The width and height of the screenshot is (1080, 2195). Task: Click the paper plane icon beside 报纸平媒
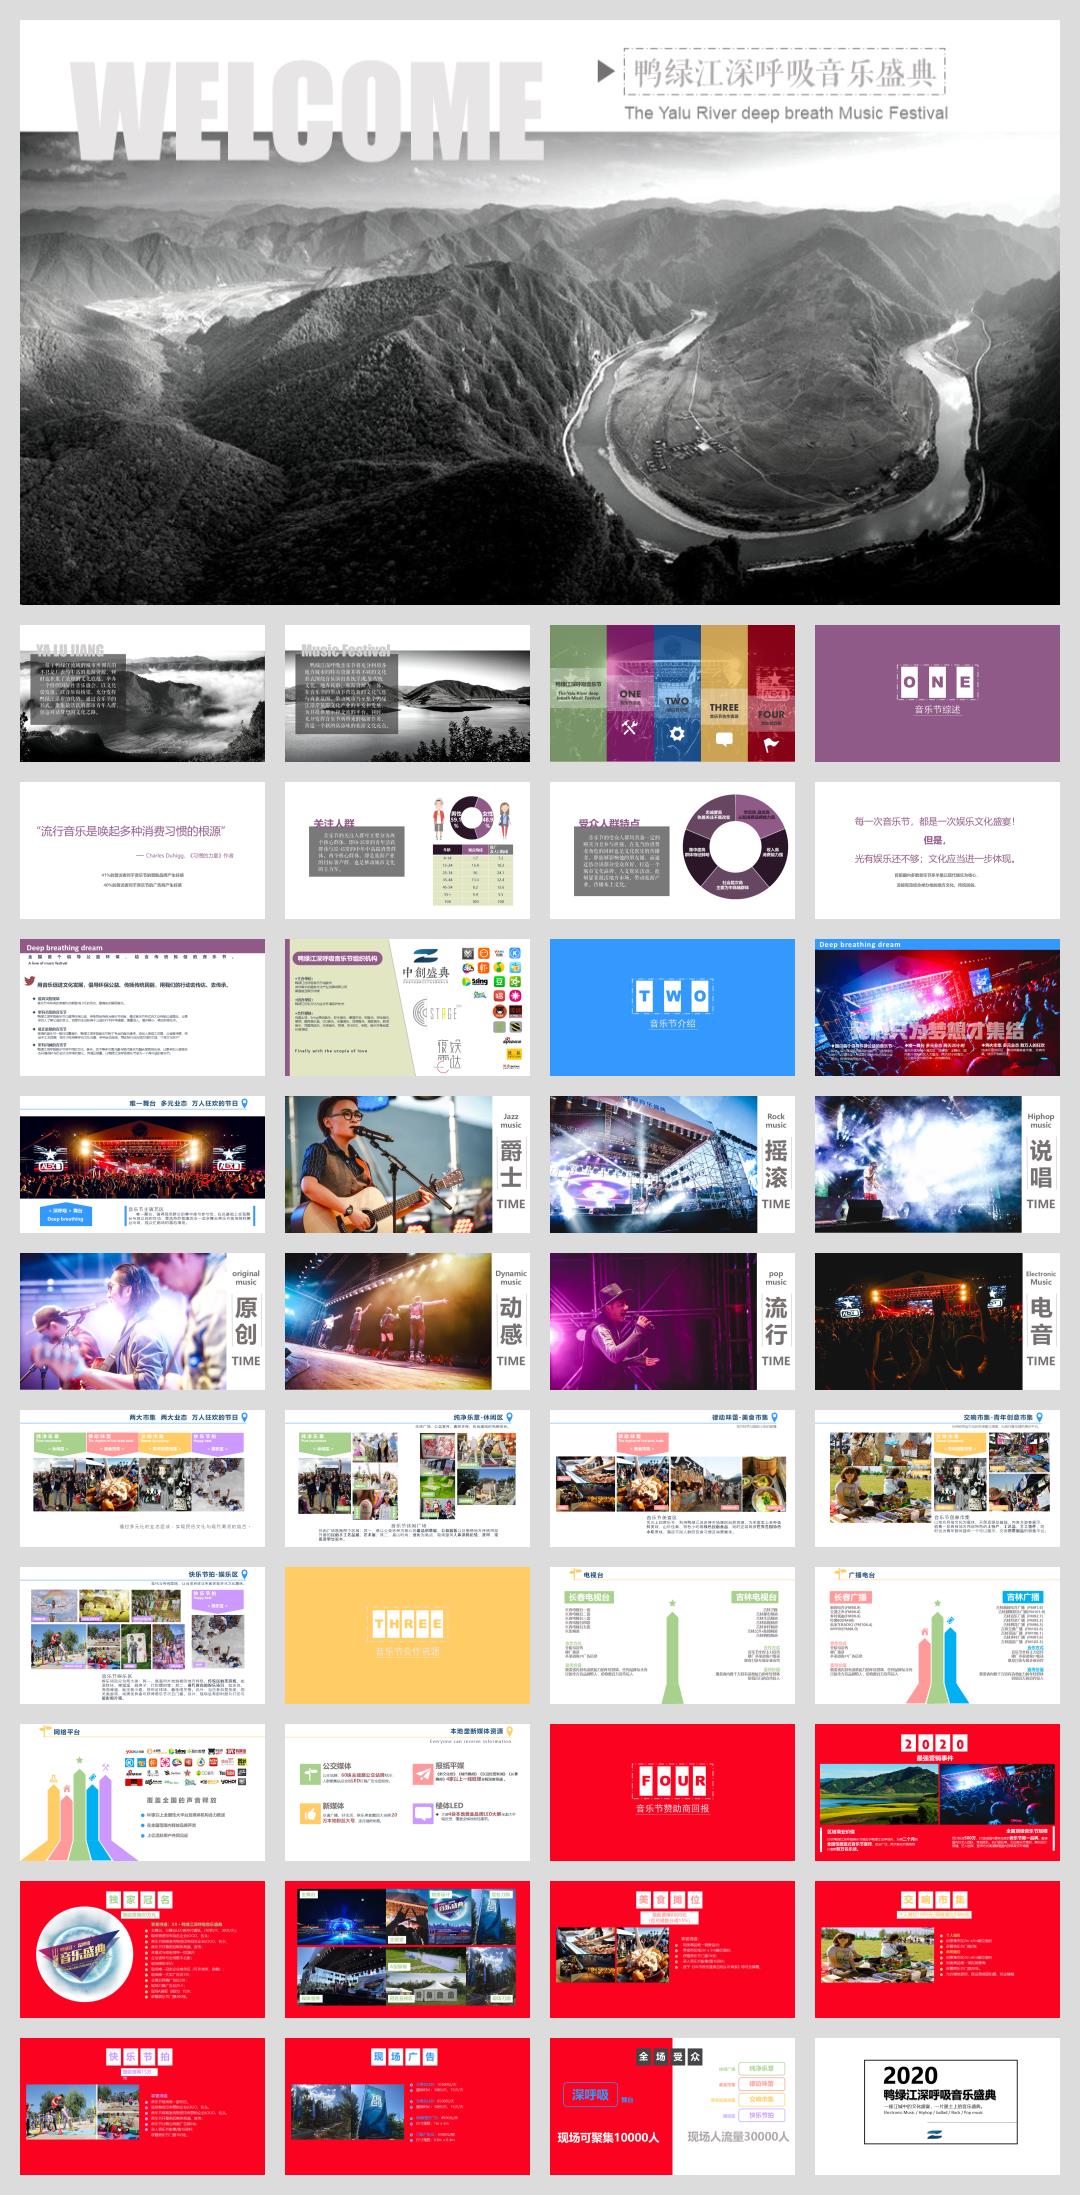(x=422, y=1773)
